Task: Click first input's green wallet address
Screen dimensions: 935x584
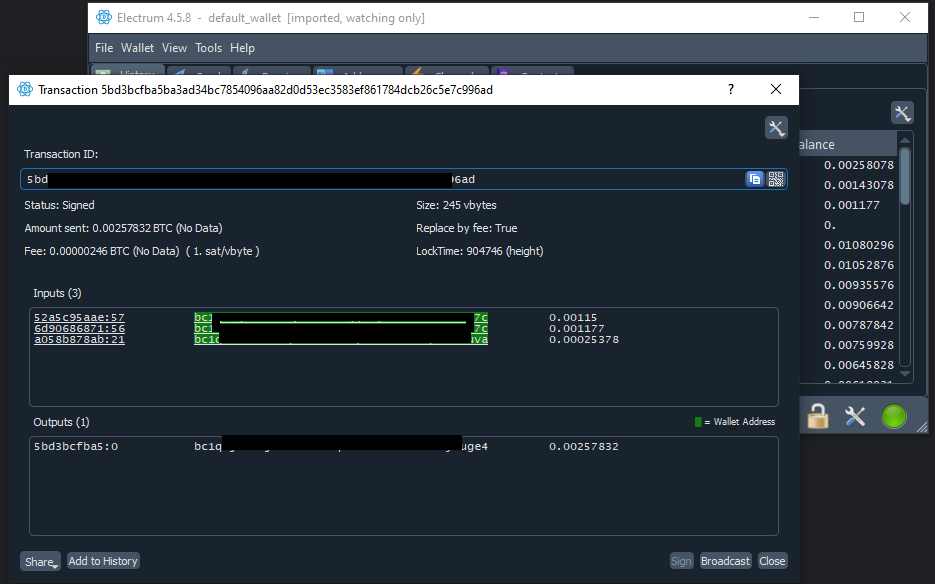Action: pyautogui.click(x=341, y=317)
